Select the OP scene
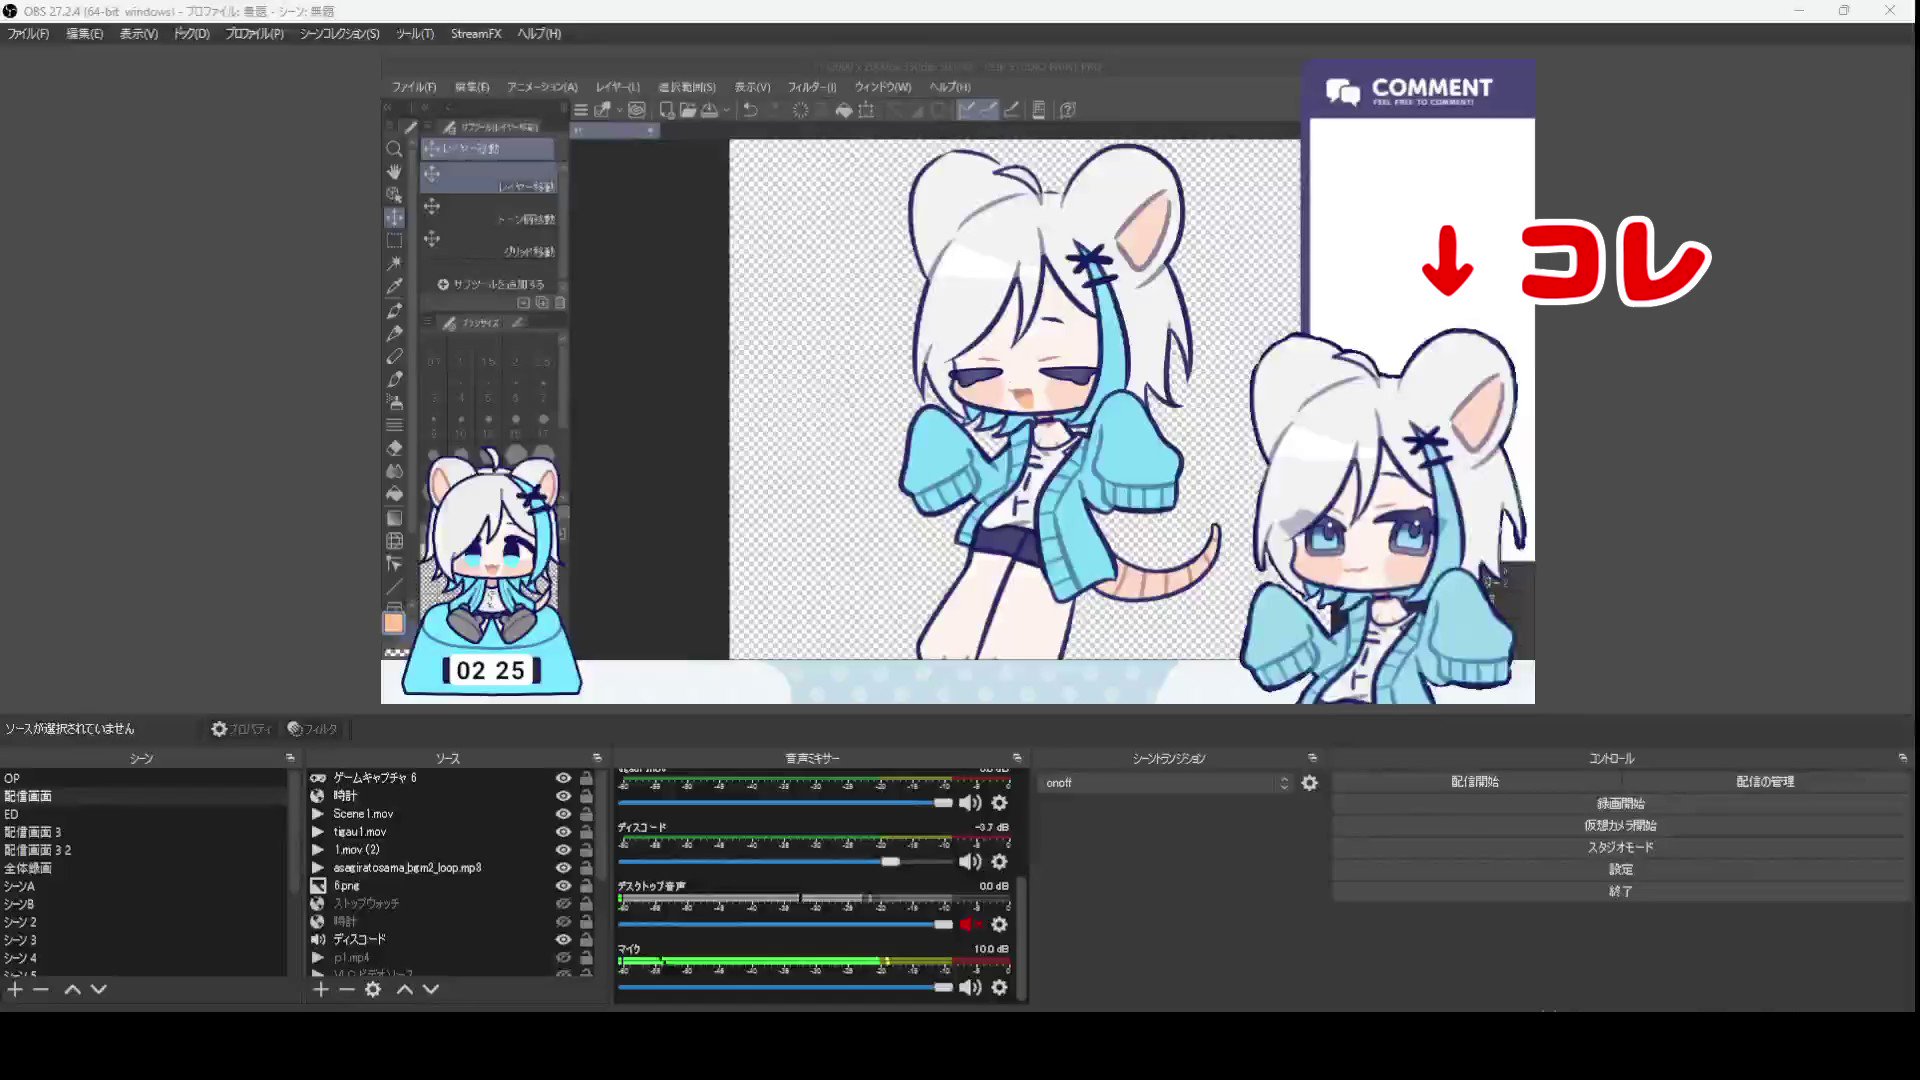The height and width of the screenshot is (1080, 1920). [x=145, y=778]
